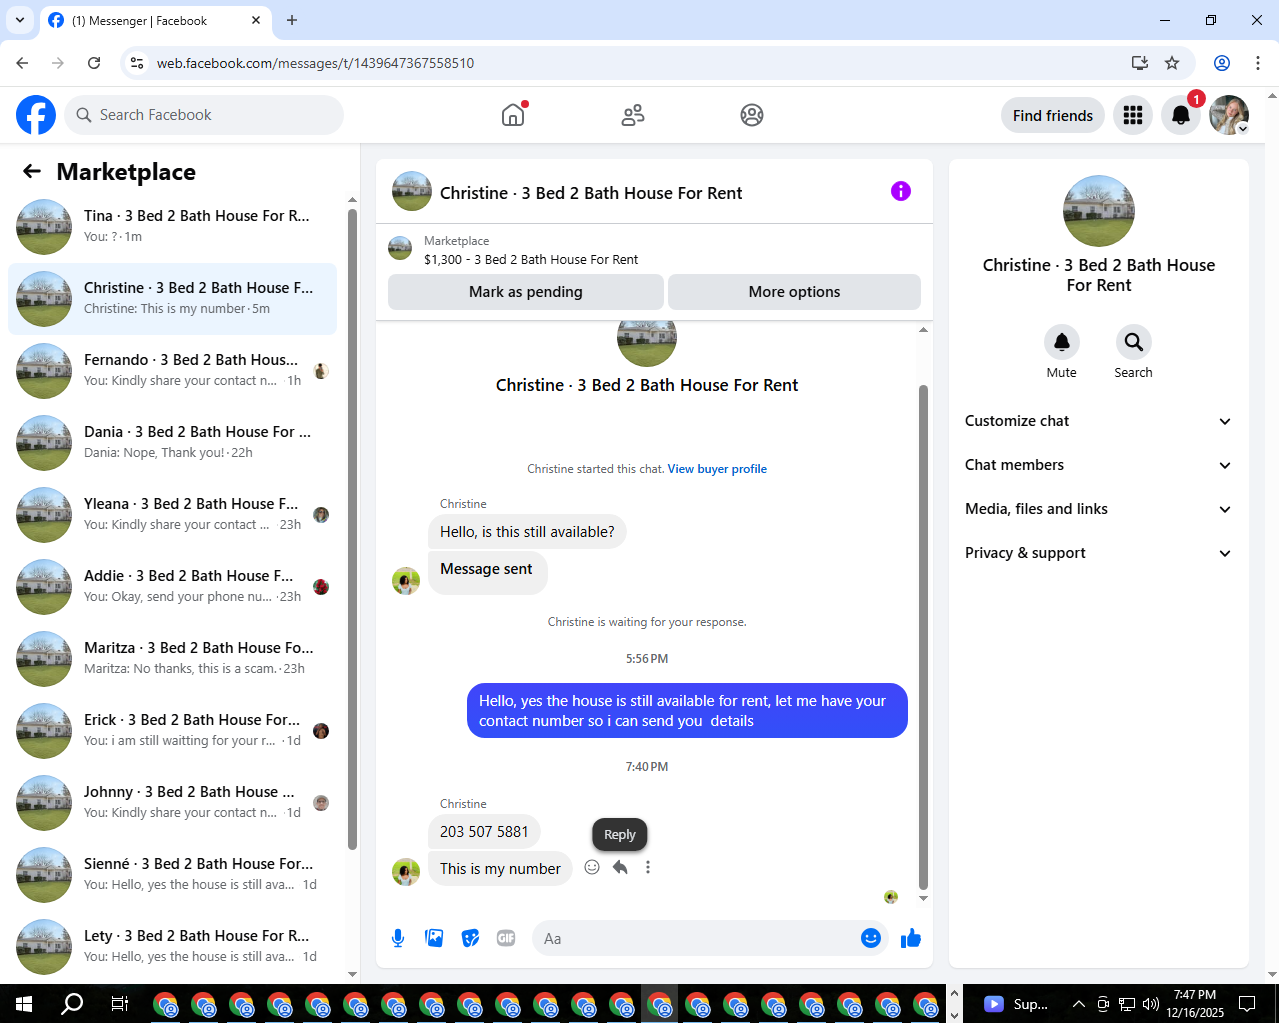Open the Notifications bell icon
Viewport: 1279px width, 1023px height.
[1181, 115]
